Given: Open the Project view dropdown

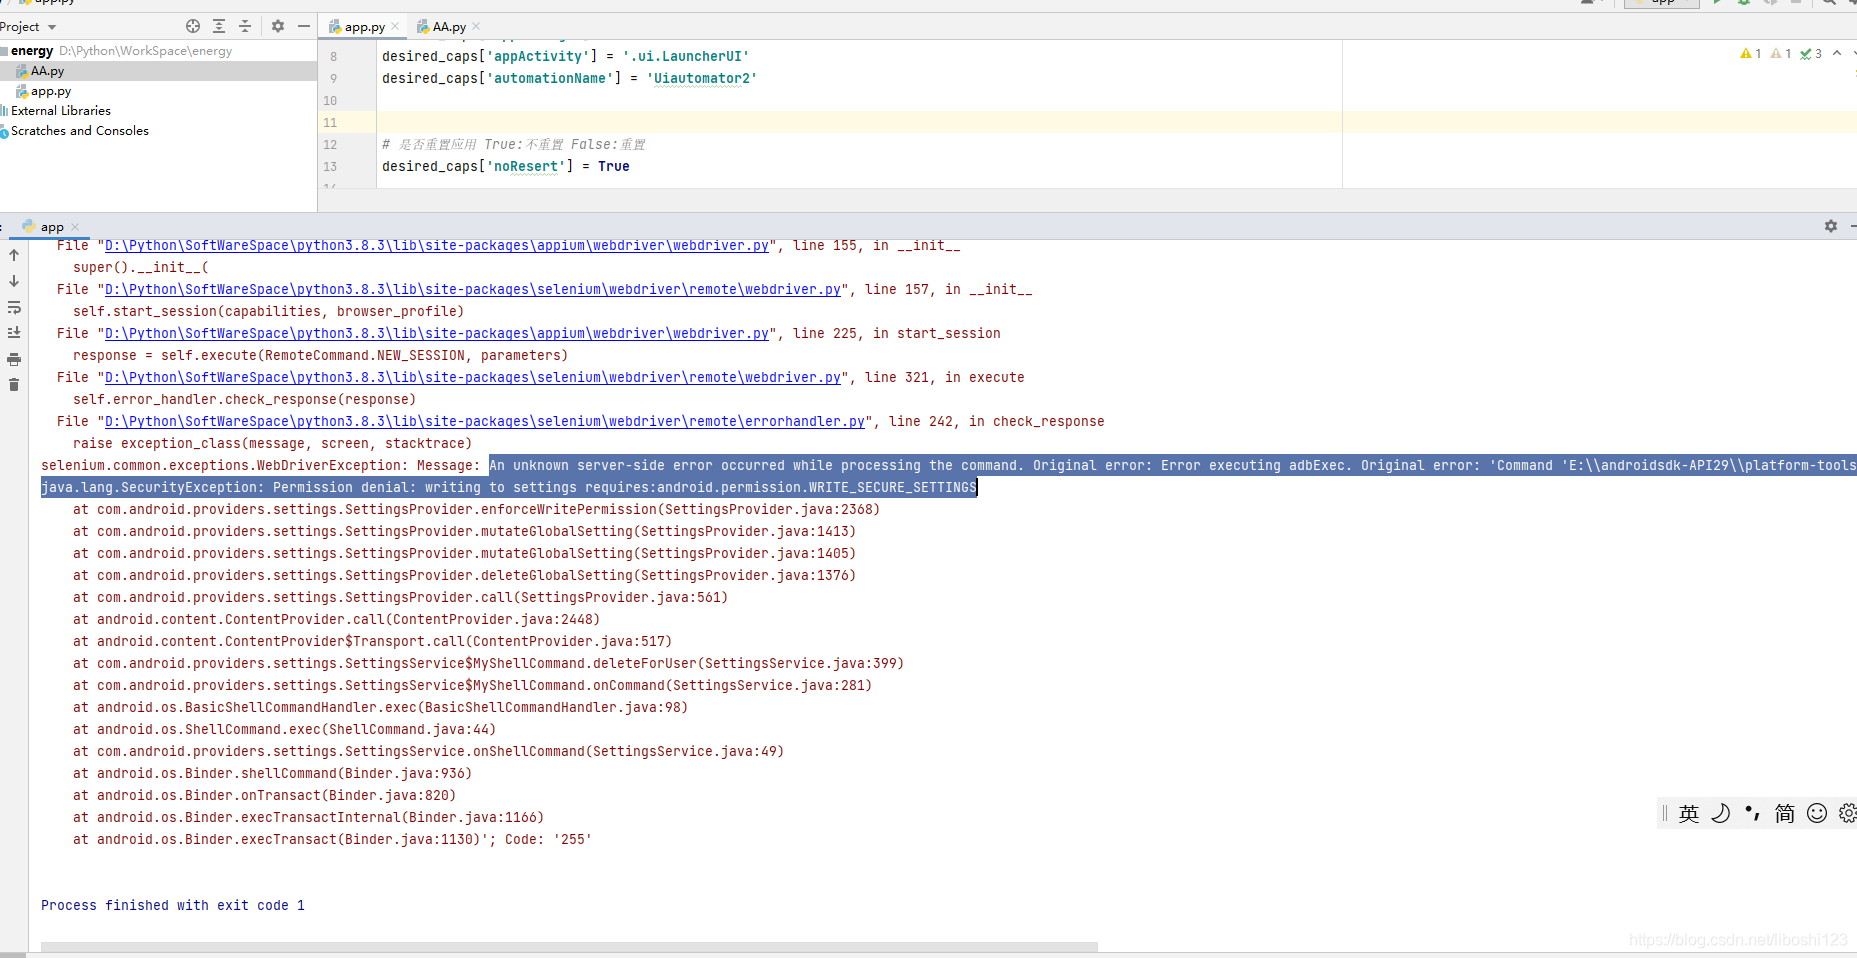Looking at the screenshot, I should [52, 27].
